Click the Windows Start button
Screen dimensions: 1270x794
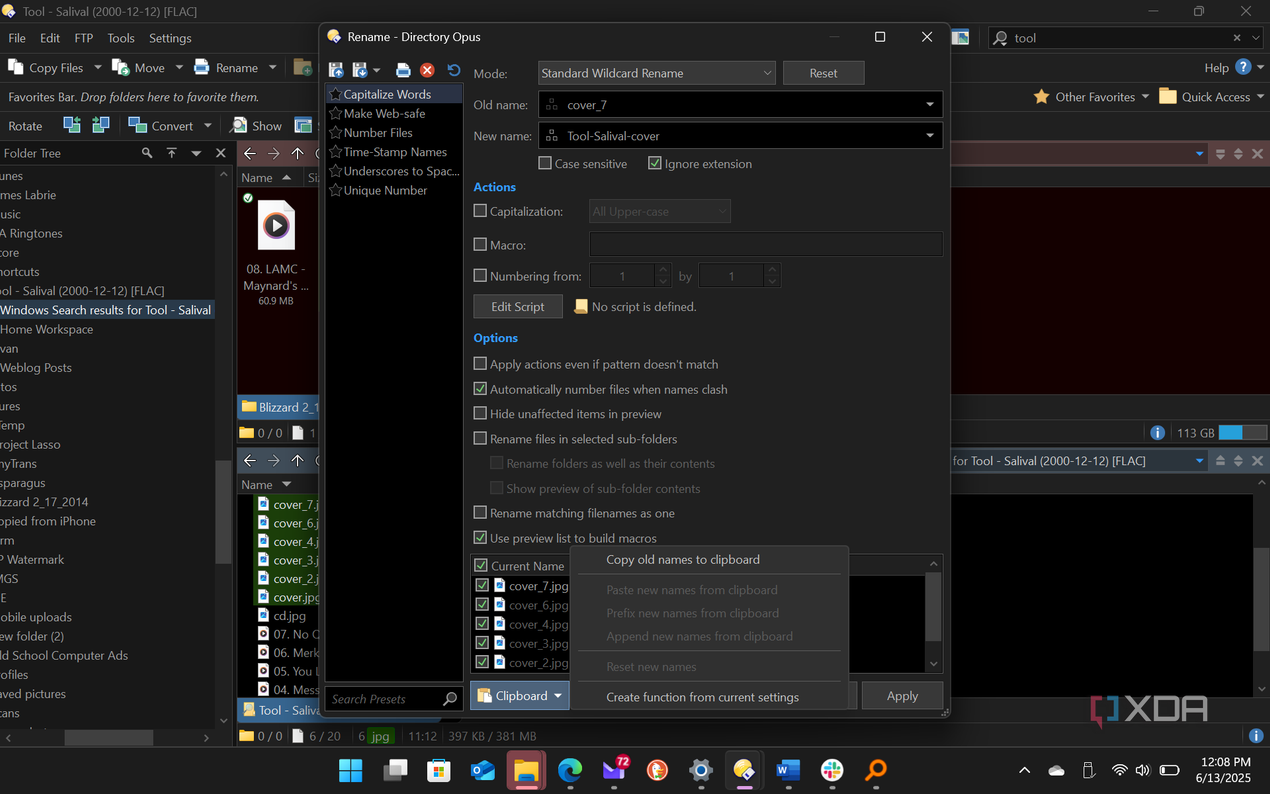[351, 770]
